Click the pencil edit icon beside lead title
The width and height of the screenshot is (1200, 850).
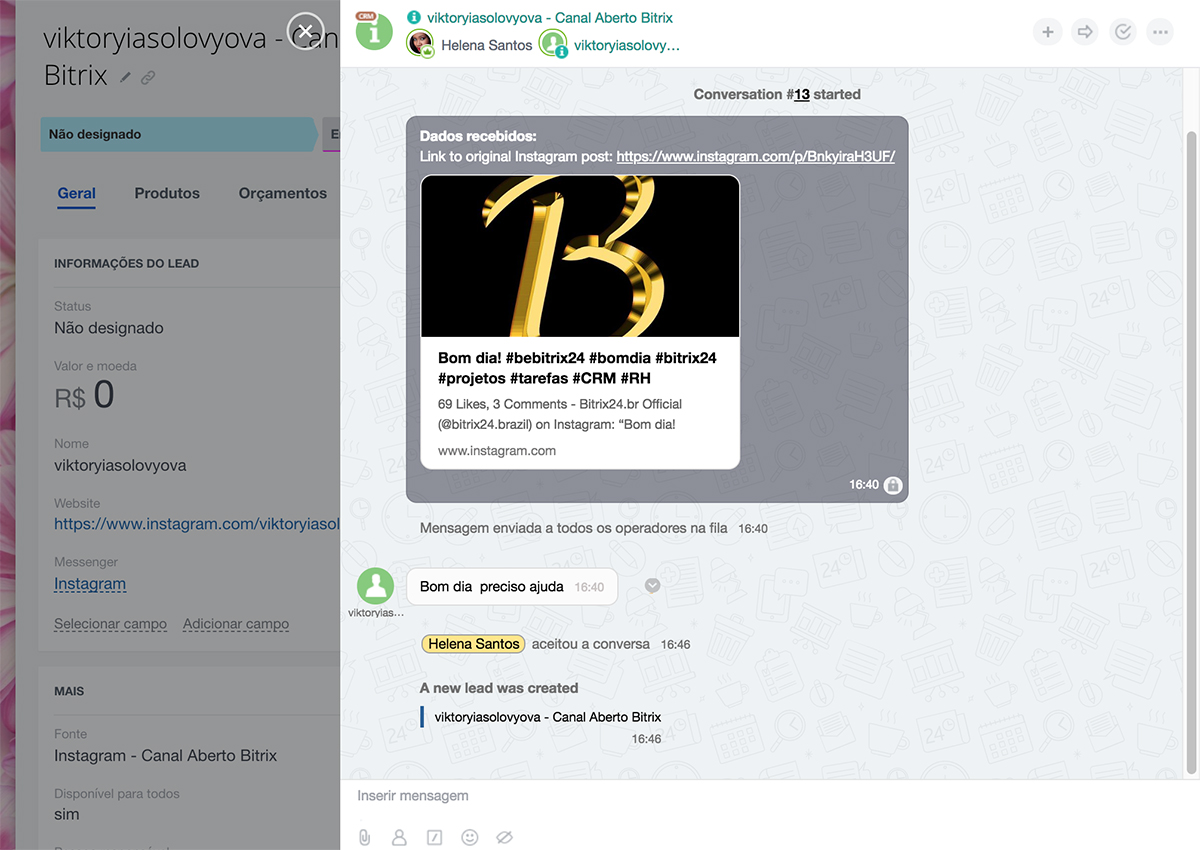pos(126,77)
